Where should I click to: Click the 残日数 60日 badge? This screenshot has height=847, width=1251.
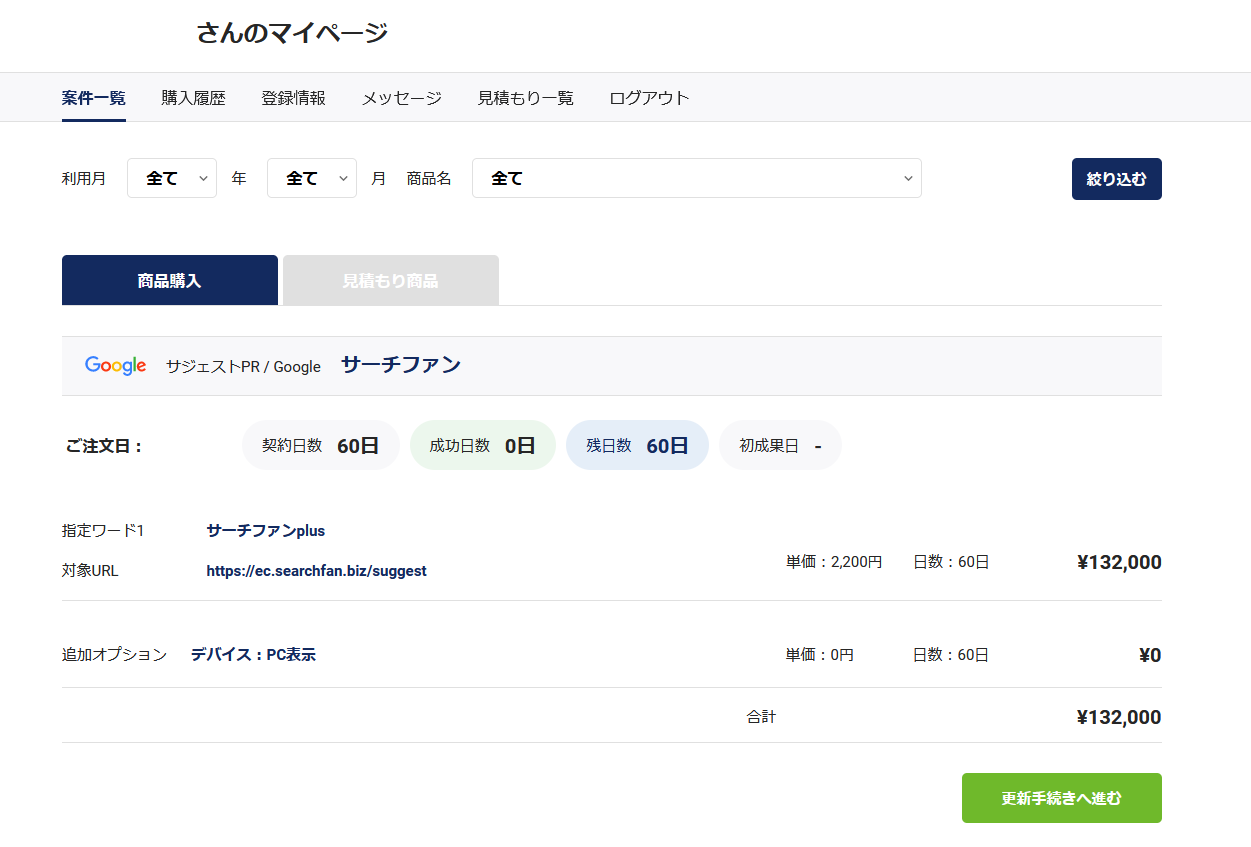pos(637,446)
